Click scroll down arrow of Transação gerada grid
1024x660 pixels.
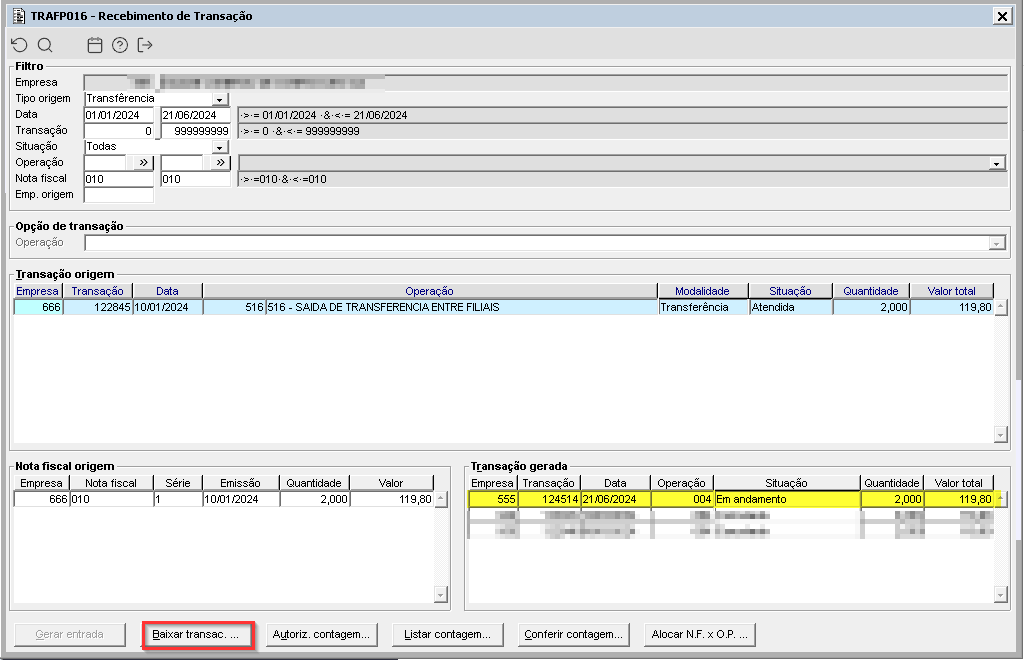(1000, 595)
